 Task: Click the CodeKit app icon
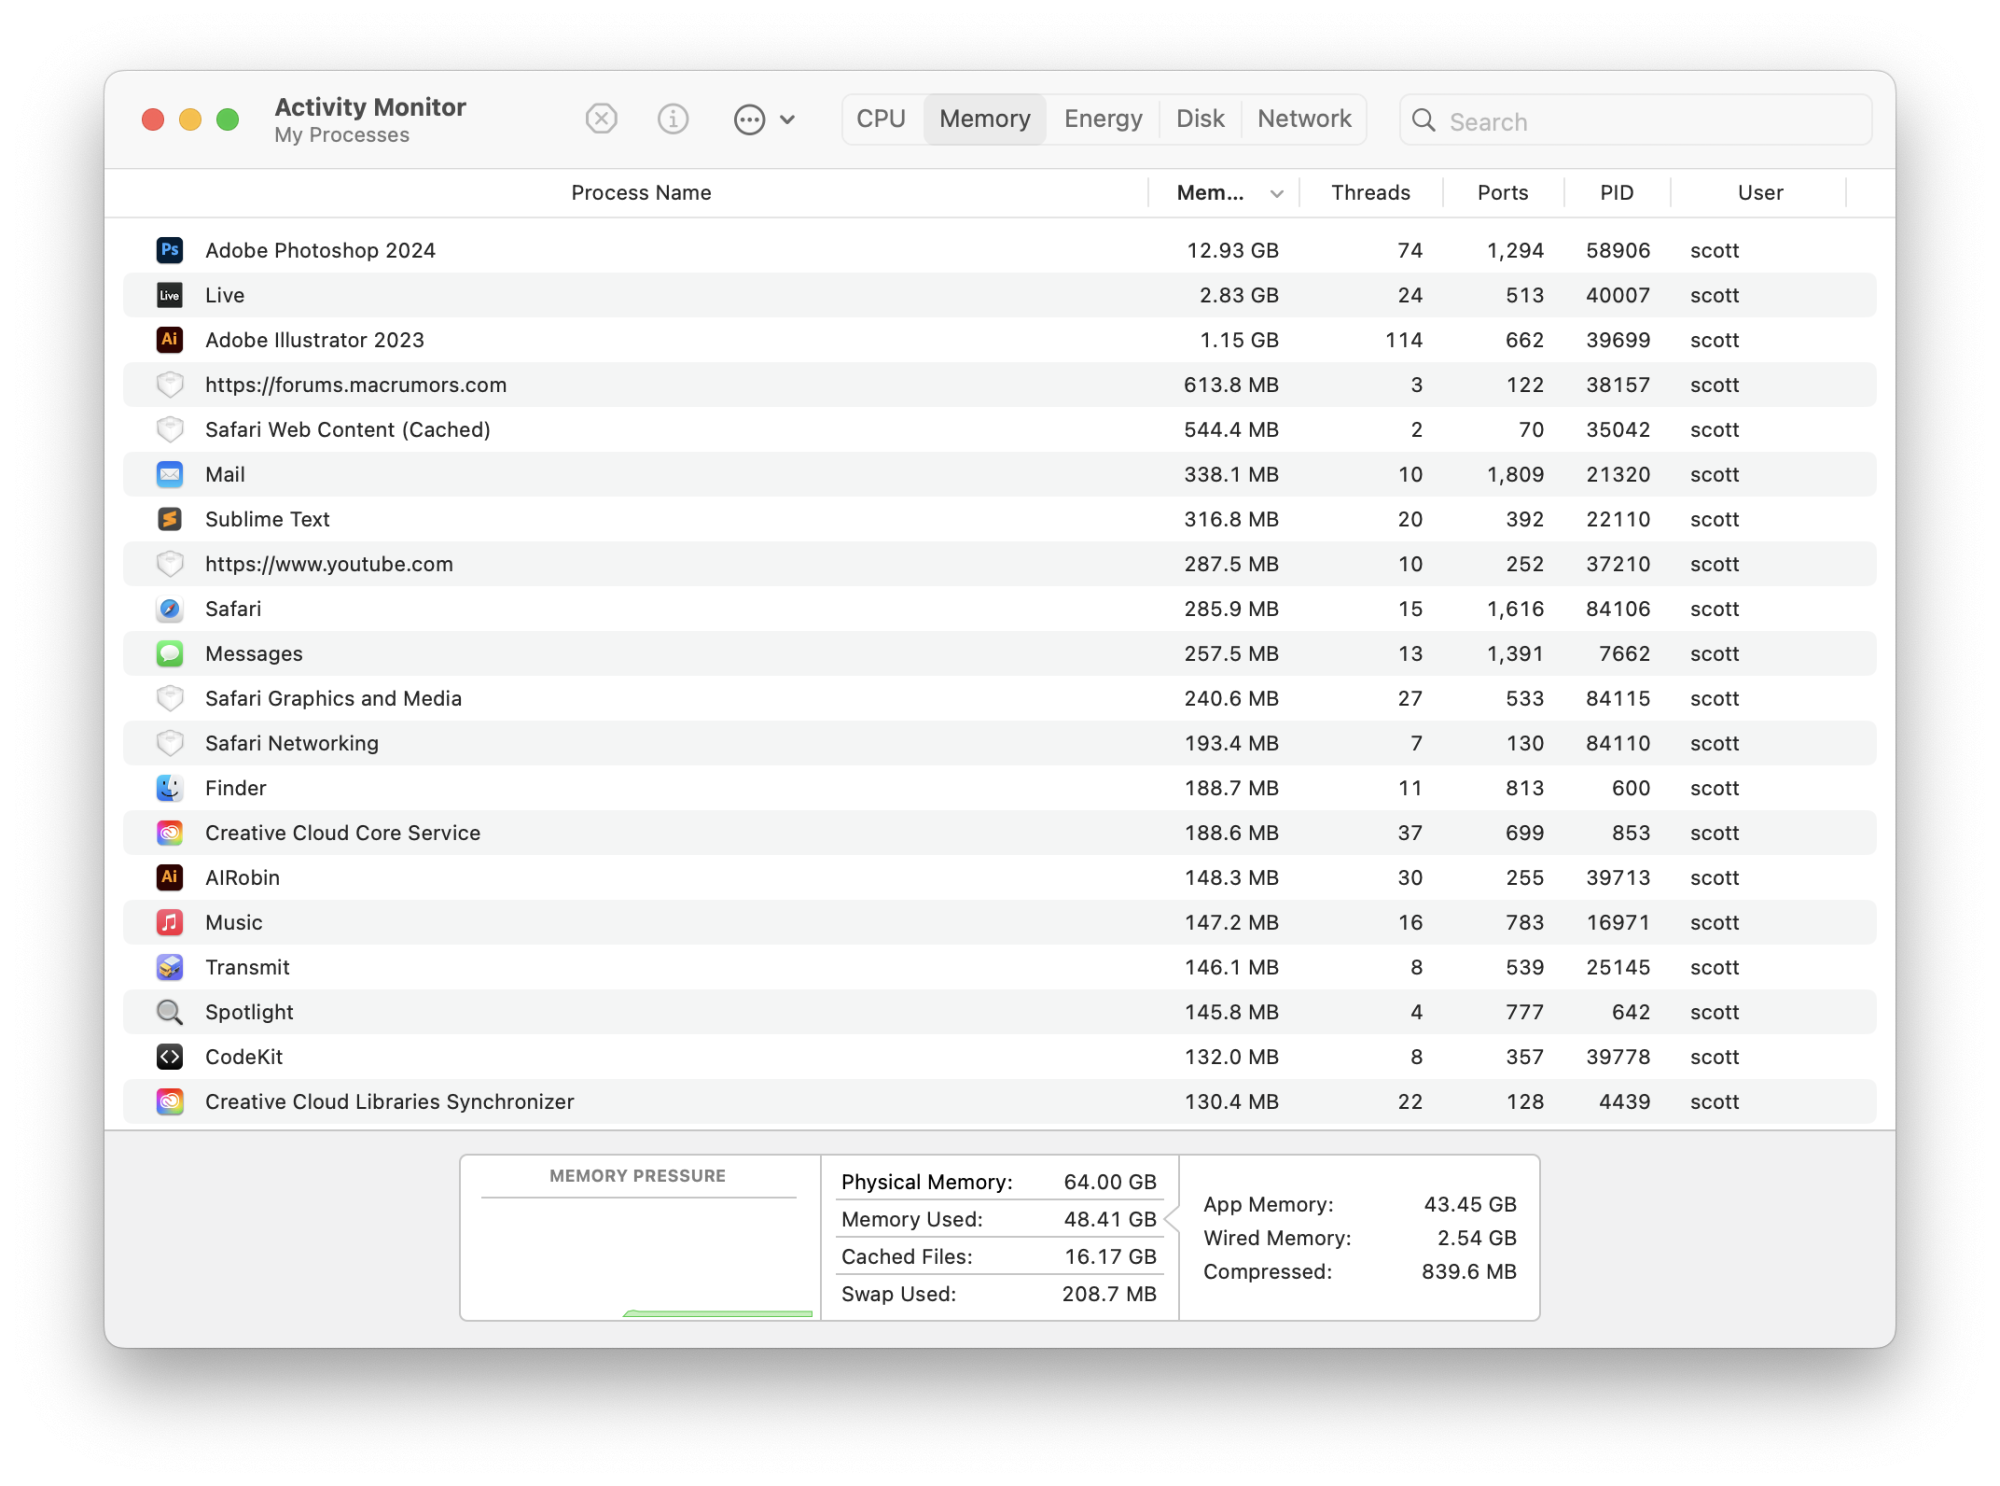[170, 1056]
